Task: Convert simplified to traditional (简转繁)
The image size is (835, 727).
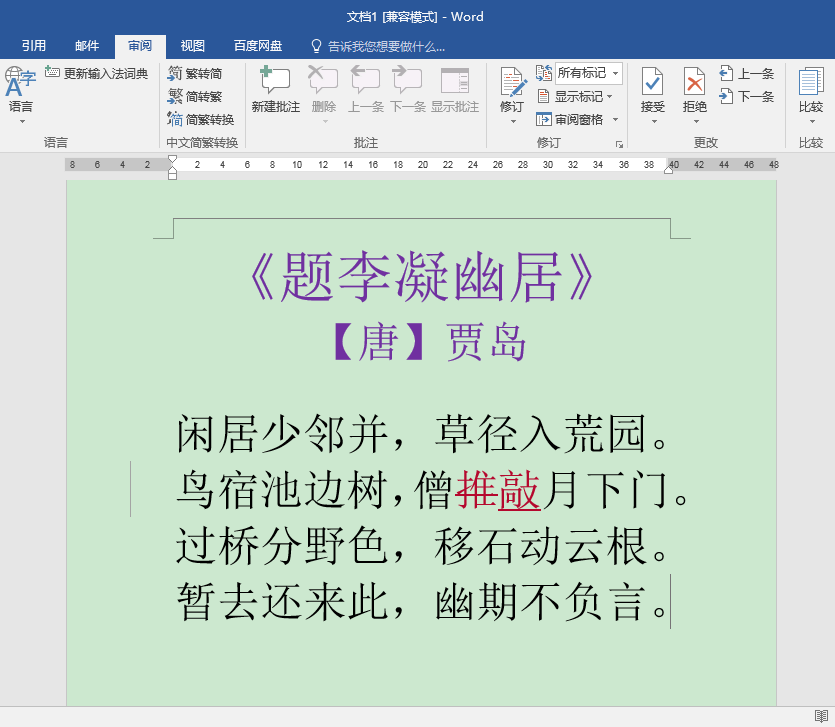Action: [x=195, y=96]
